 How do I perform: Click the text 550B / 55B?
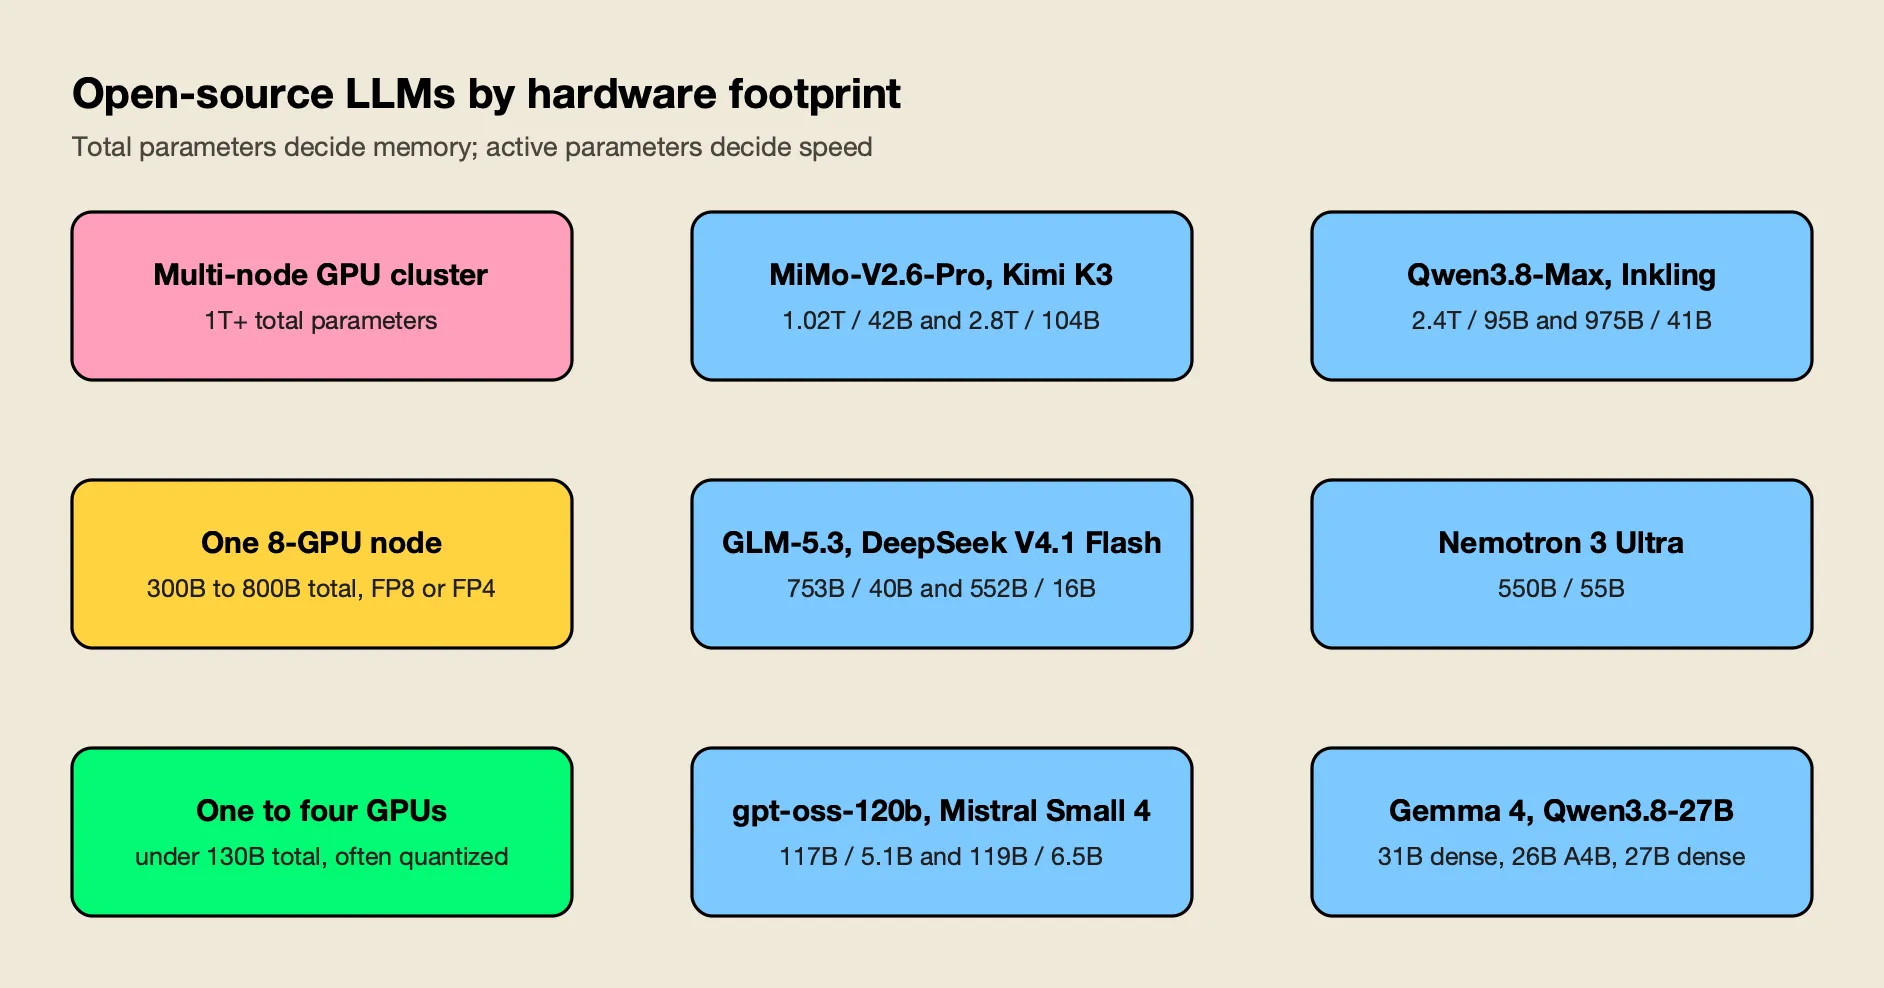coord(1561,589)
